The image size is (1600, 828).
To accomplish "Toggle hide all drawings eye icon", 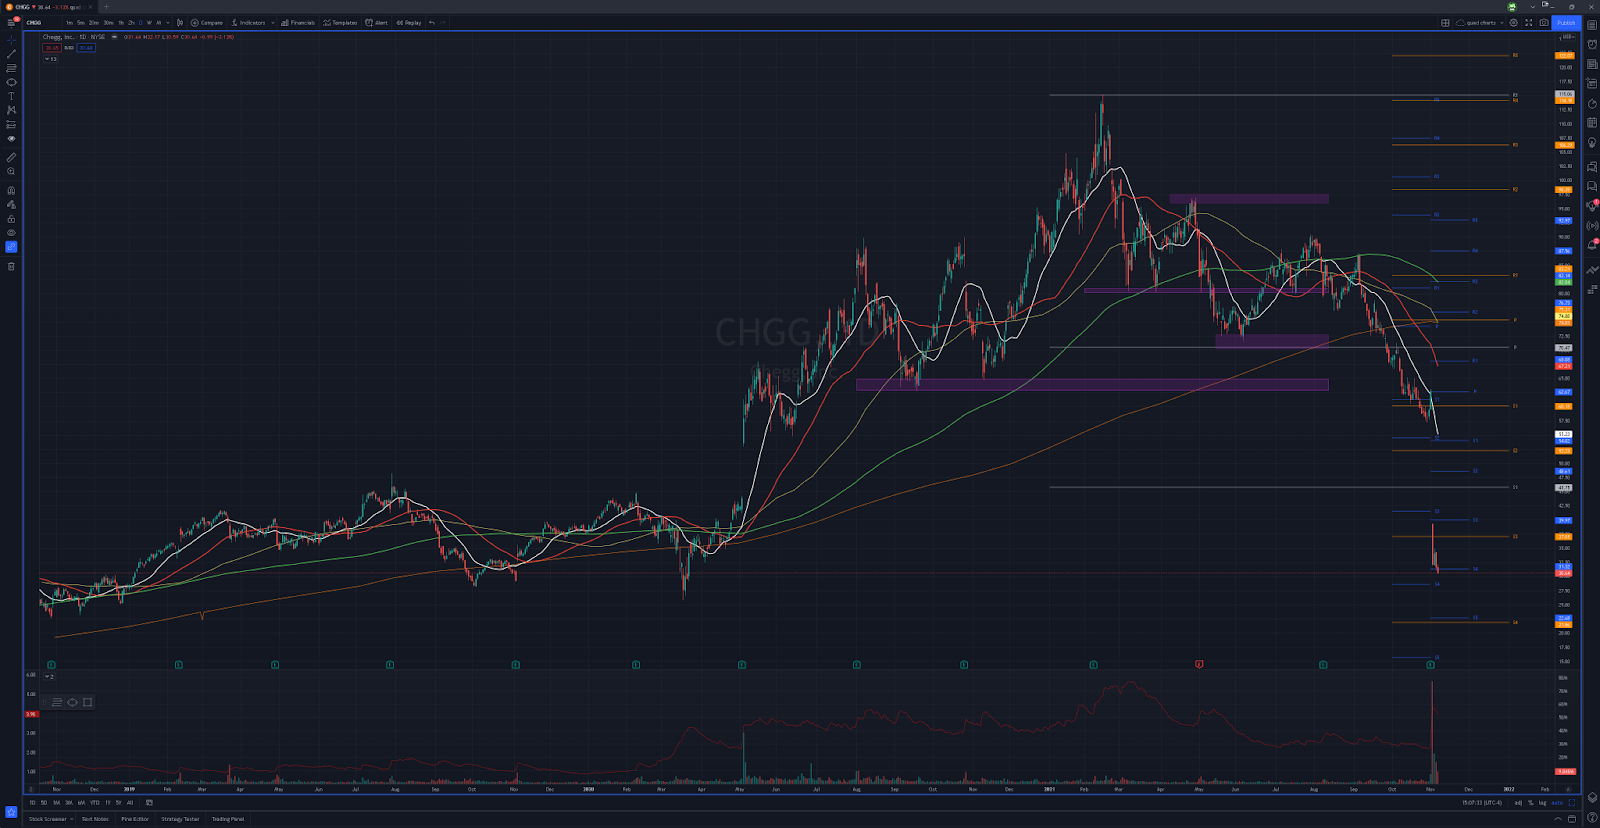I will pyautogui.click(x=11, y=233).
